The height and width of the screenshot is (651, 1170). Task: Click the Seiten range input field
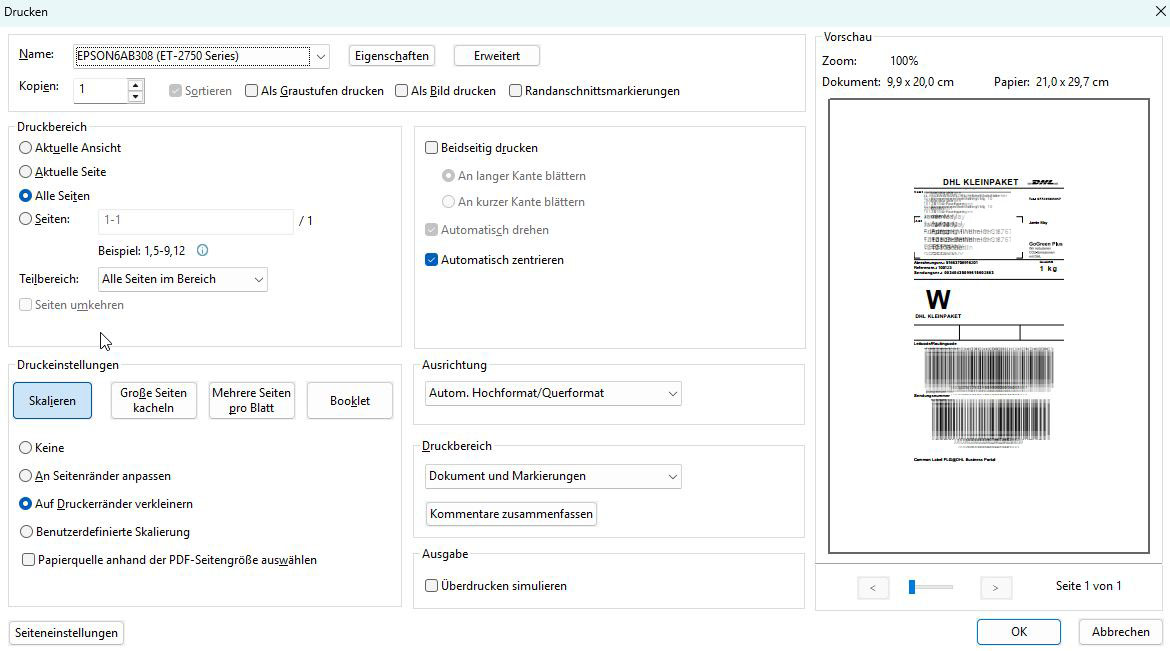coord(195,220)
